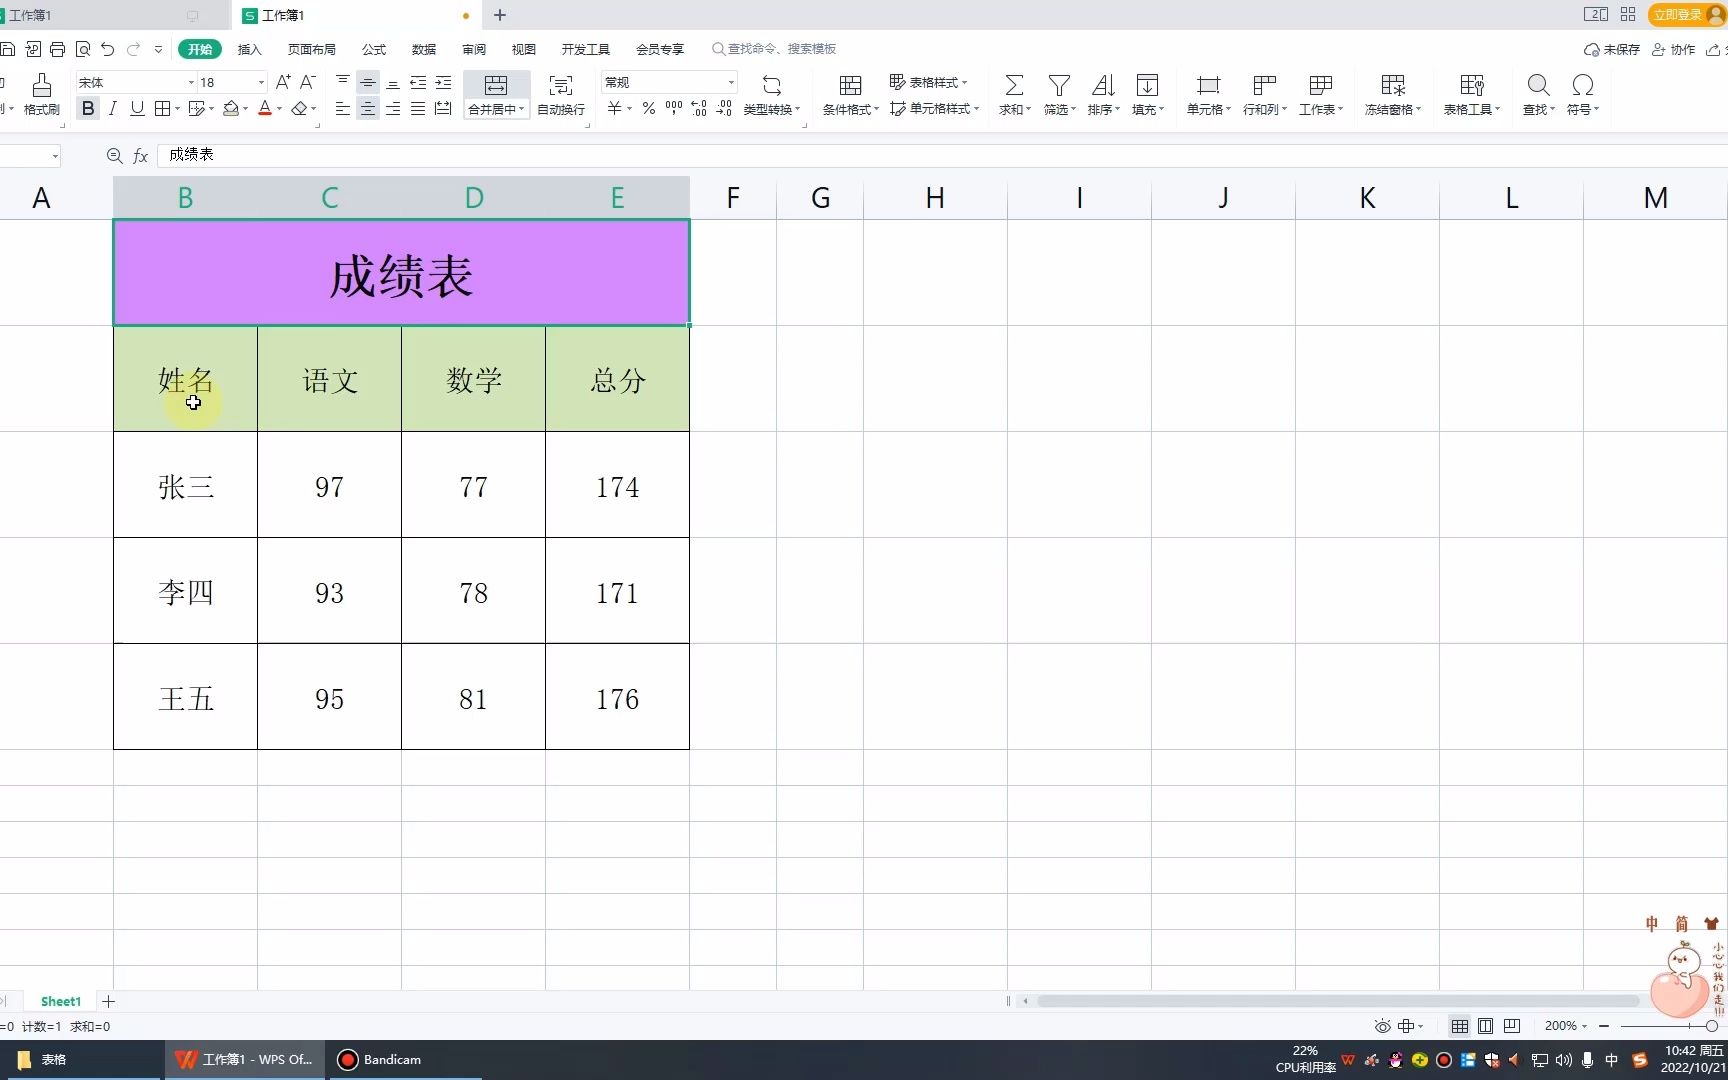The height and width of the screenshot is (1080, 1728).
Task: Click the 立即登录 login button
Action: (1676, 15)
